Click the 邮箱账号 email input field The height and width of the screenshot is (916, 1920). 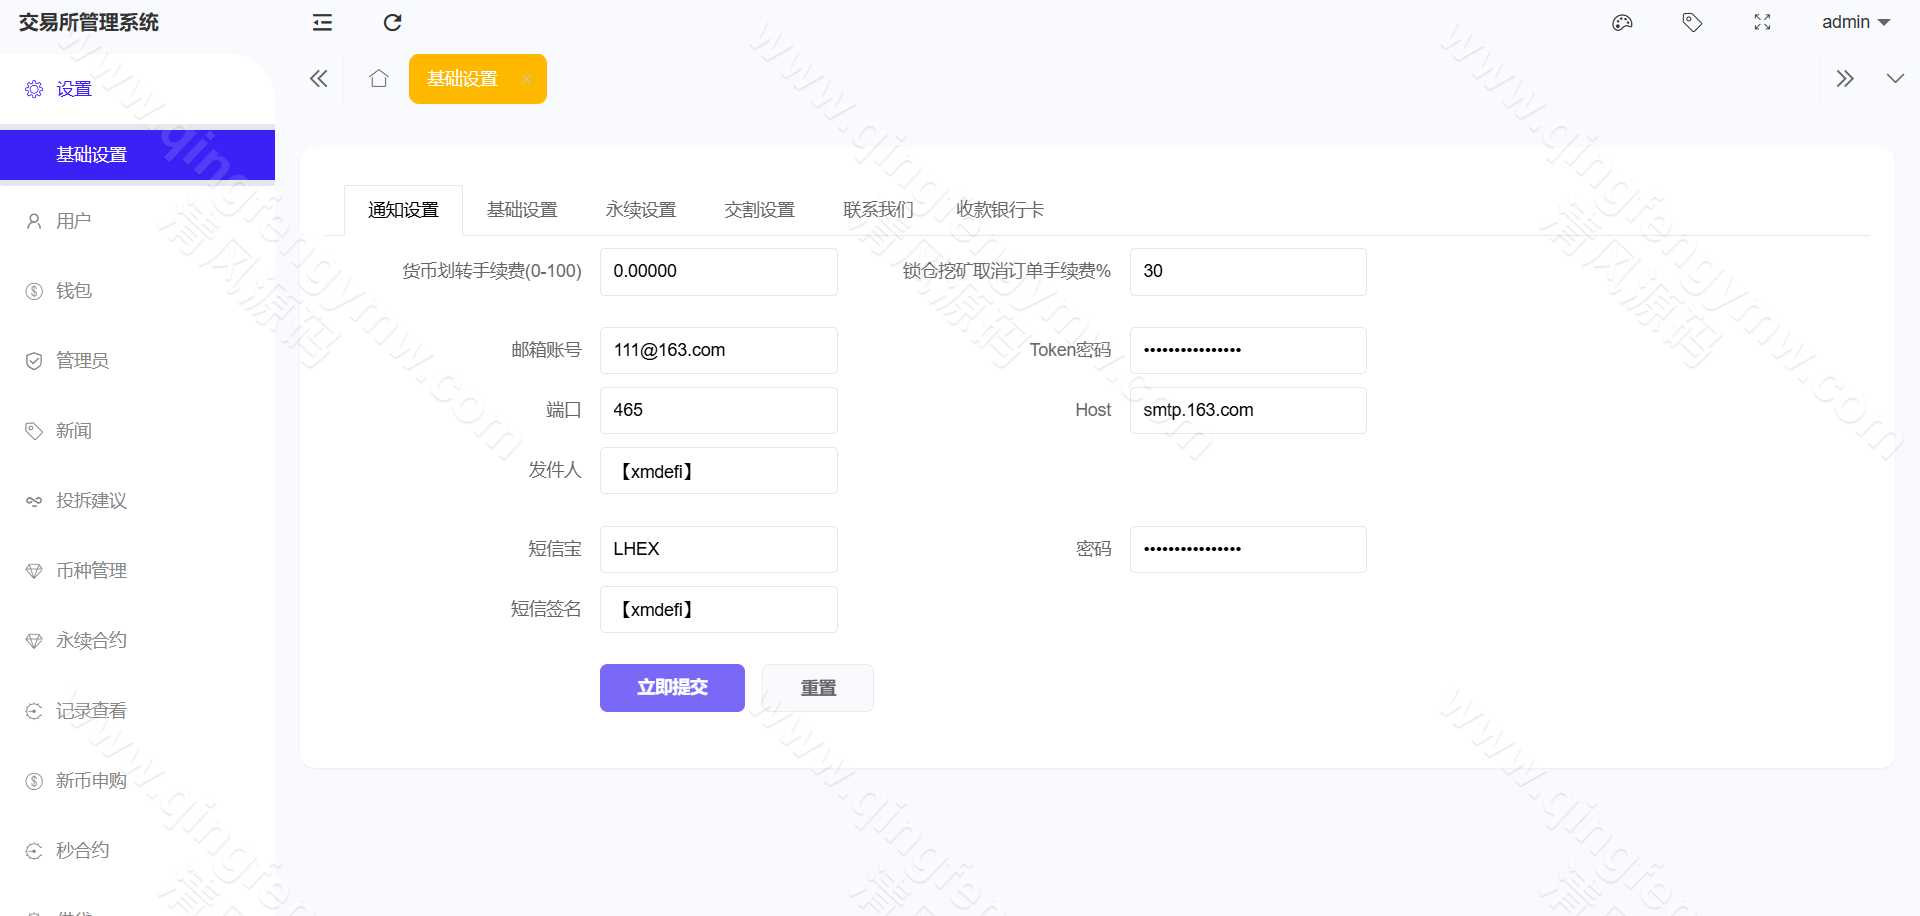coord(718,350)
